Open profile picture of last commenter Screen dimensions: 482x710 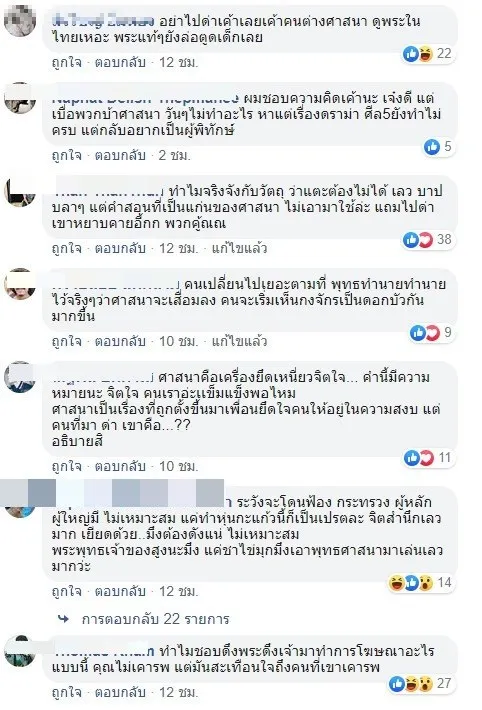click(x=20, y=651)
